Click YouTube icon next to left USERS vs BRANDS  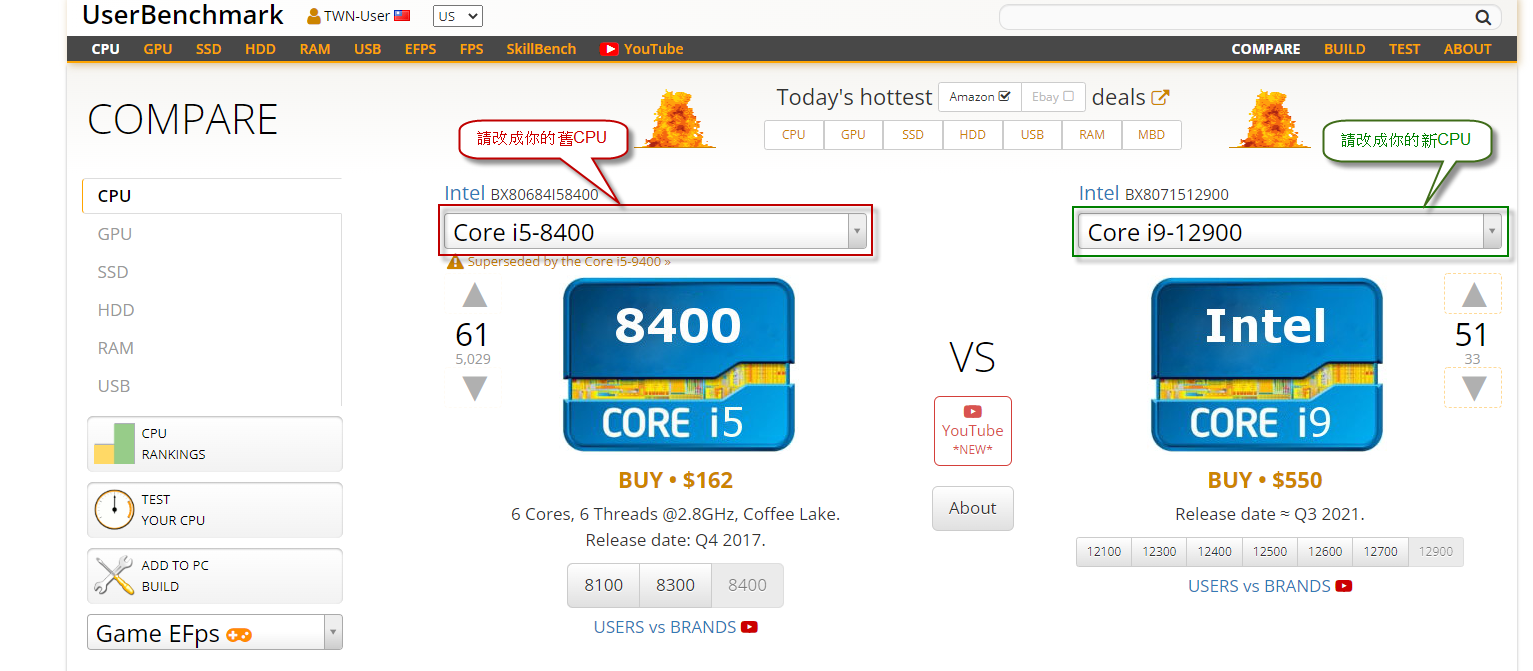coord(749,627)
